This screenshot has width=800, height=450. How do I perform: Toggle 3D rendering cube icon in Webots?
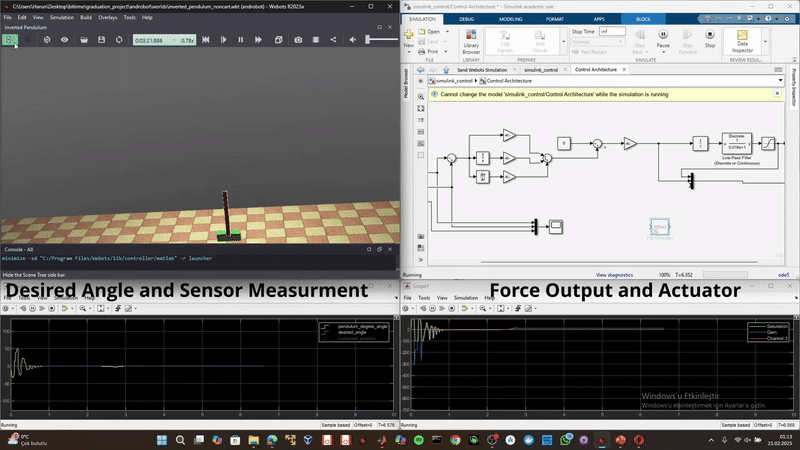coord(279,39)
